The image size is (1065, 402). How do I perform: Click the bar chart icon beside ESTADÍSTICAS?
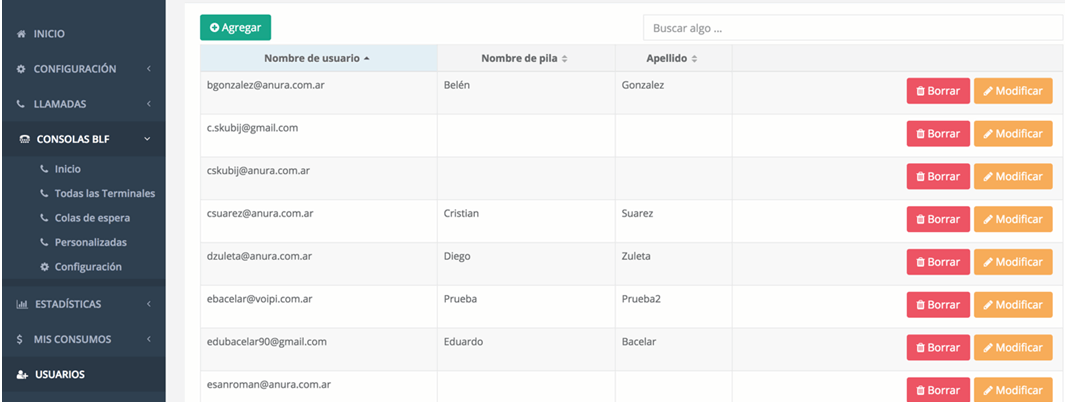(22, 304)
